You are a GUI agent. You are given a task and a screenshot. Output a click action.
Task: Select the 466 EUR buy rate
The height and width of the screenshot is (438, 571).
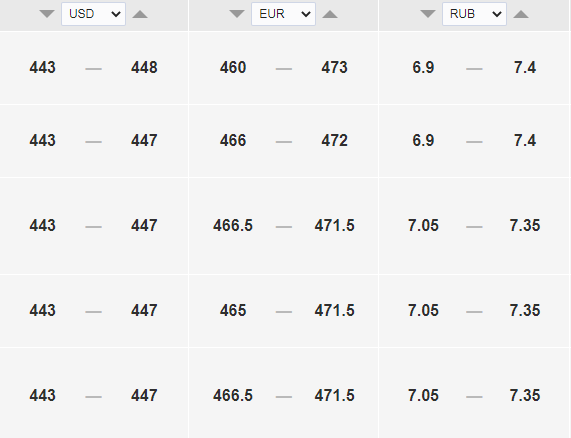point(233,141)
